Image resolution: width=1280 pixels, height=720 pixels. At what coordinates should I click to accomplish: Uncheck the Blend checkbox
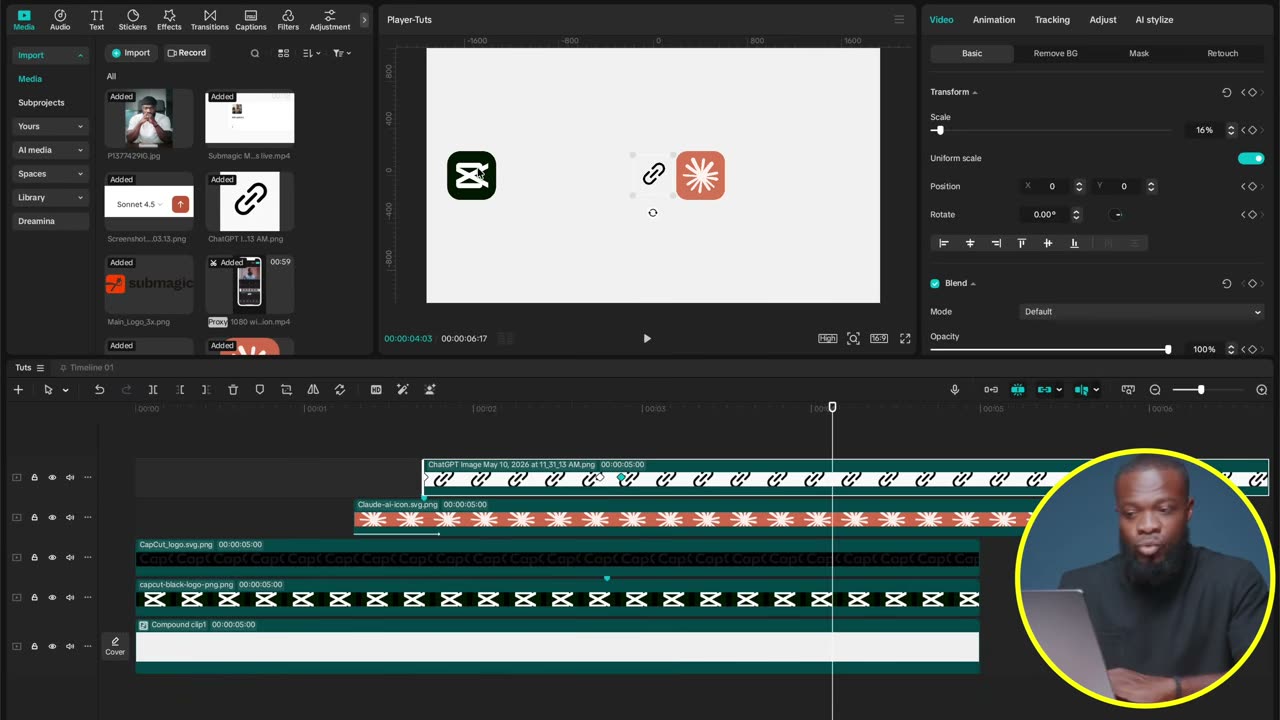(935, 283)
